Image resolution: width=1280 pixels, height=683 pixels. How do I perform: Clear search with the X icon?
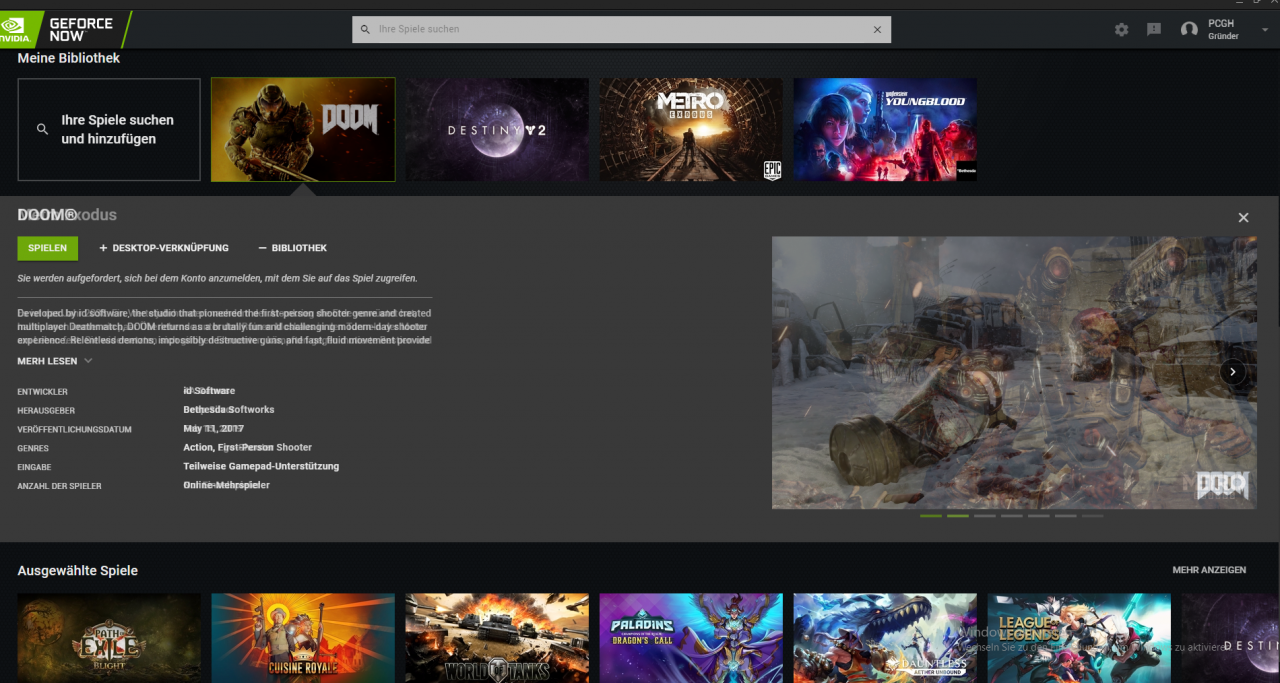877,29
